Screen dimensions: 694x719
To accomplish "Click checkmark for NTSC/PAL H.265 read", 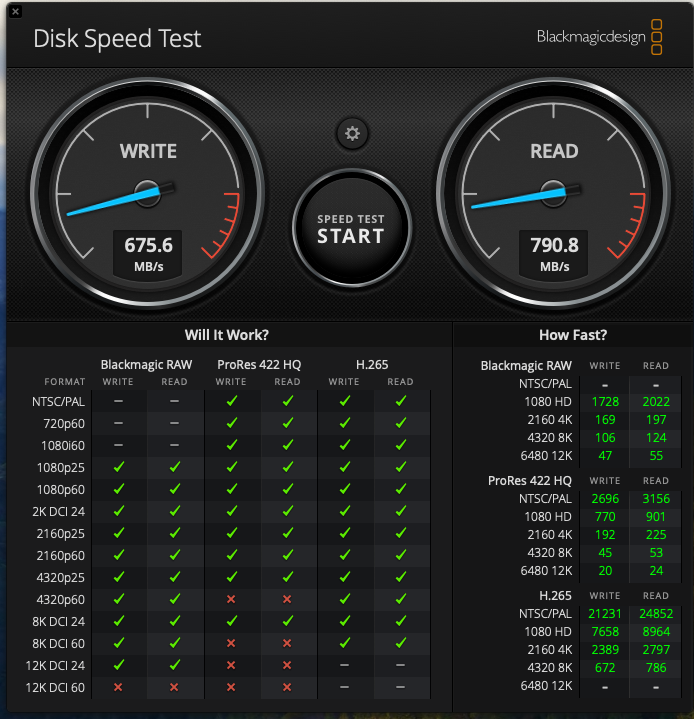I will tap(401, 401).
